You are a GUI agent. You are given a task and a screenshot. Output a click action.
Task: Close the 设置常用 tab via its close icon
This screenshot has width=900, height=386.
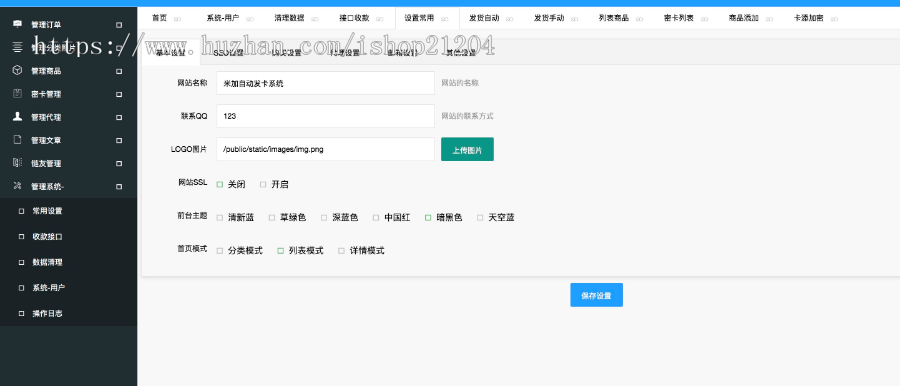(445, 18)
